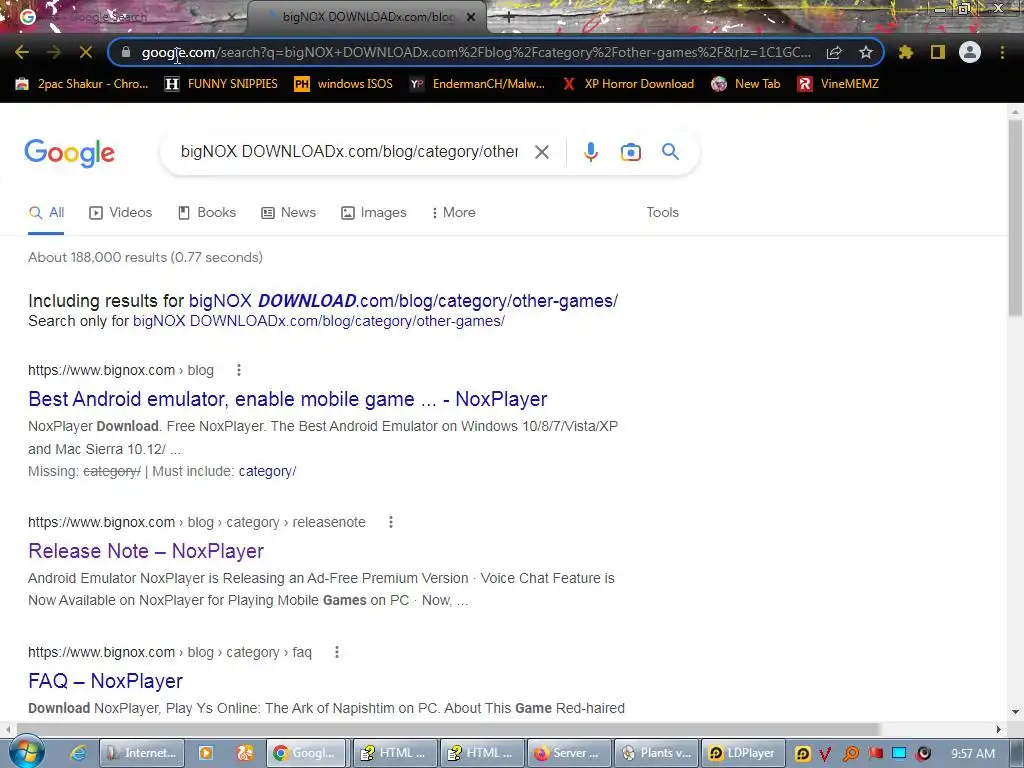Open 'FAQ – NoxPlayer' result
The height and width of the screenshot is (768, 1024).
105,681
